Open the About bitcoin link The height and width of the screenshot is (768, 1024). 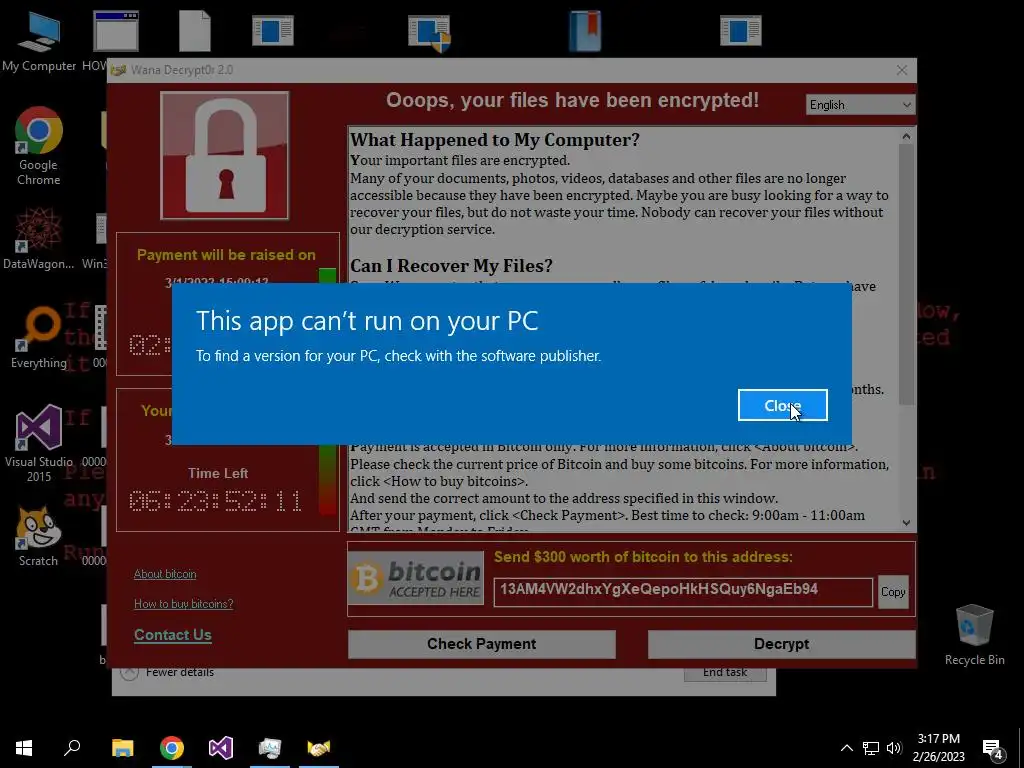165,574
